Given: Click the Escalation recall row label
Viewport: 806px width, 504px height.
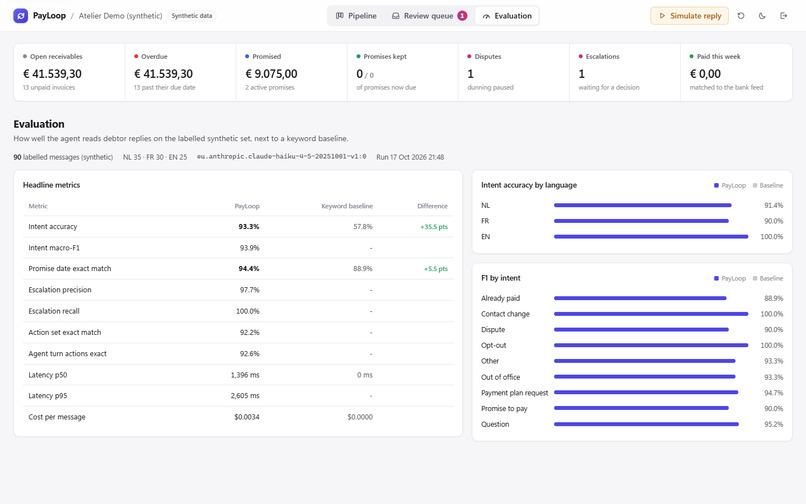Looking at the screenshot, I should 54,311.
